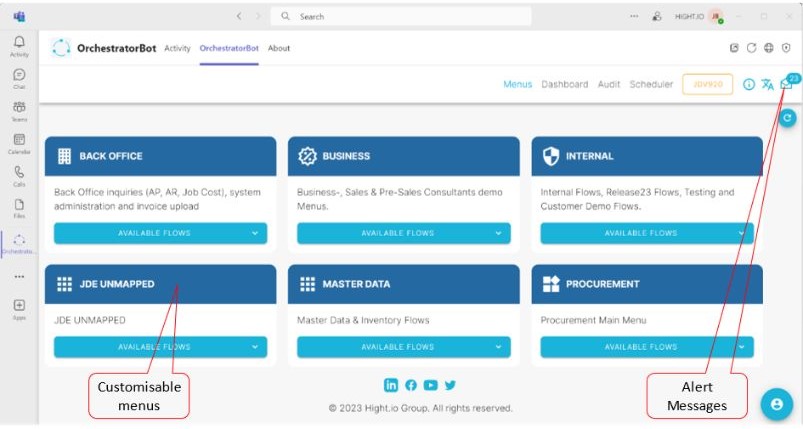The height and width of the screenshot is (429, 803).
Task: Open the info icon in top bar
Action: (x=749, y=84)
